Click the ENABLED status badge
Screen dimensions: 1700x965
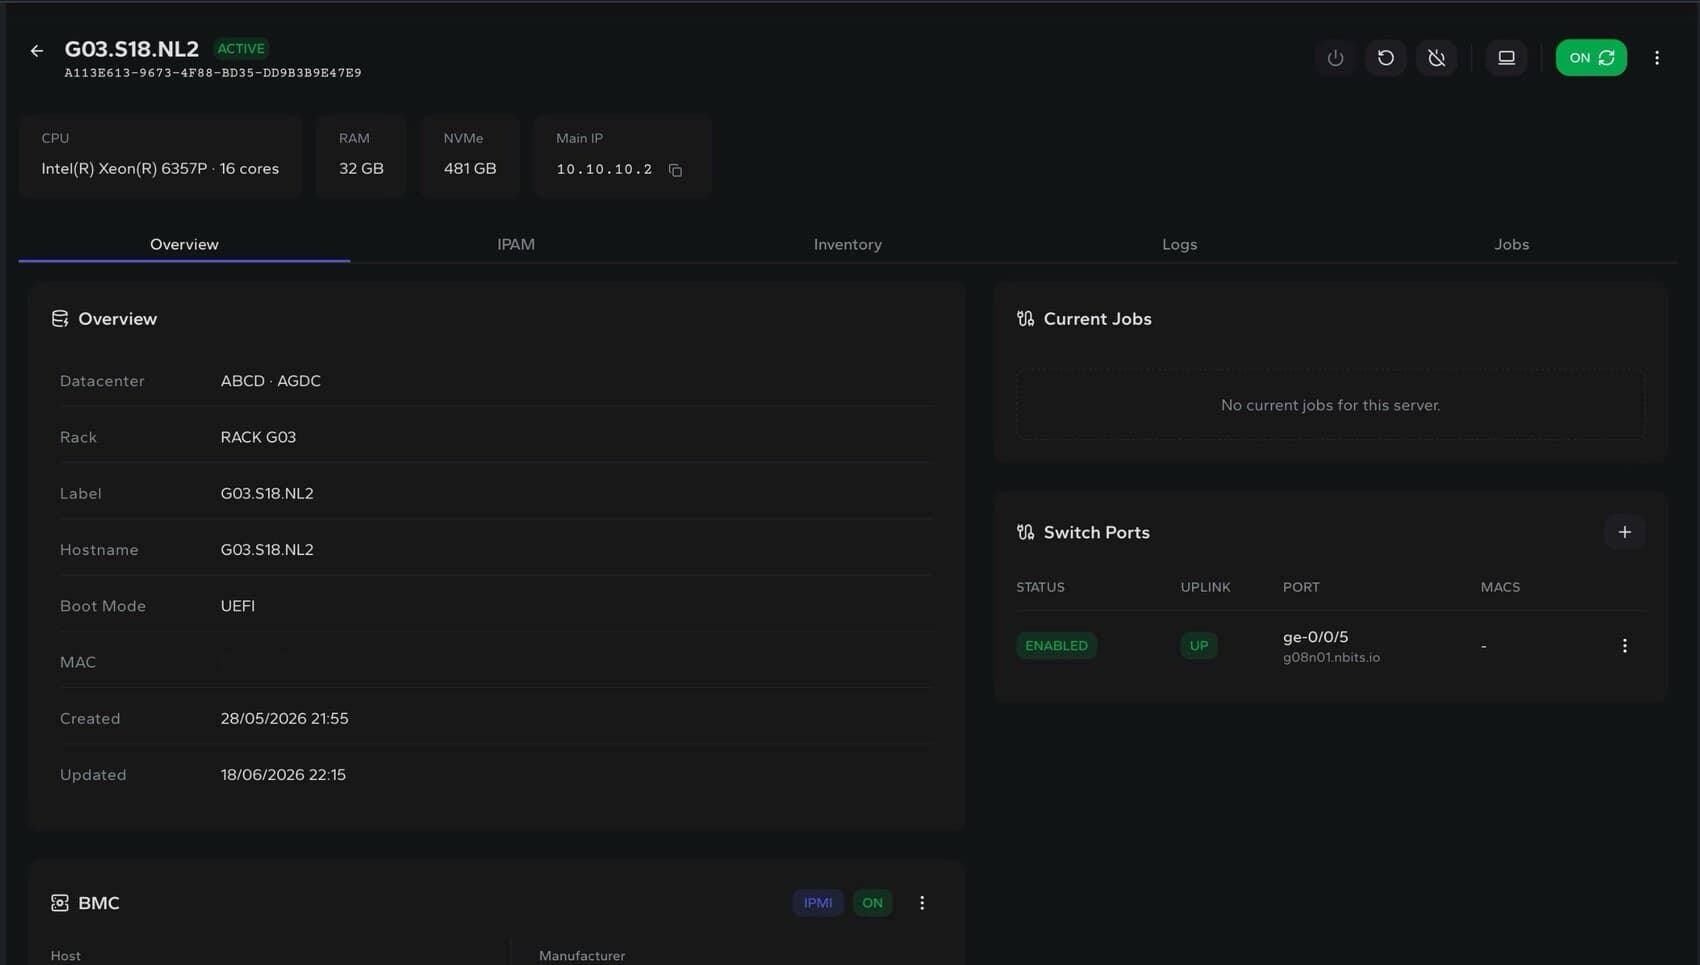click(1057, 646)
